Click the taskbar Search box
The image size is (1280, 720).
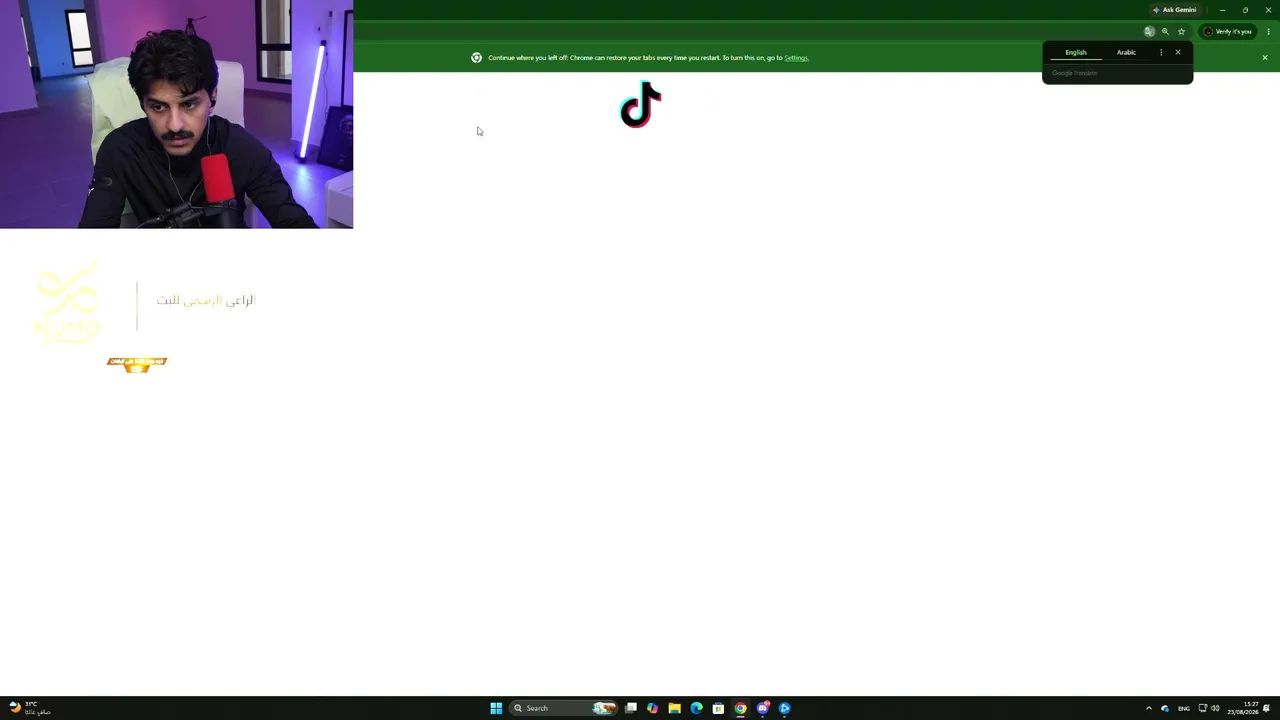[x=563, y=708]
